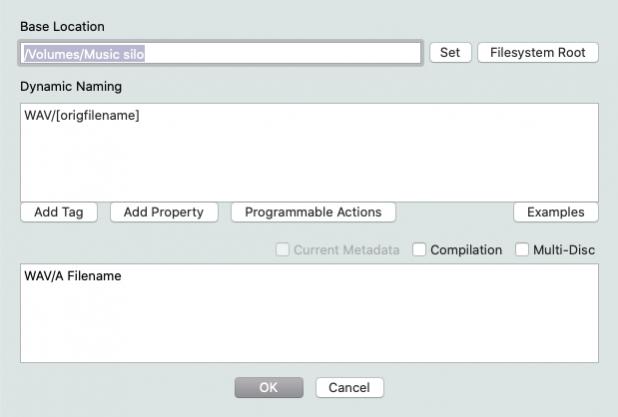Viewport: 618px width, 417px height.
Task: Click the Multi-Disc label text
Action: point(566,250)
